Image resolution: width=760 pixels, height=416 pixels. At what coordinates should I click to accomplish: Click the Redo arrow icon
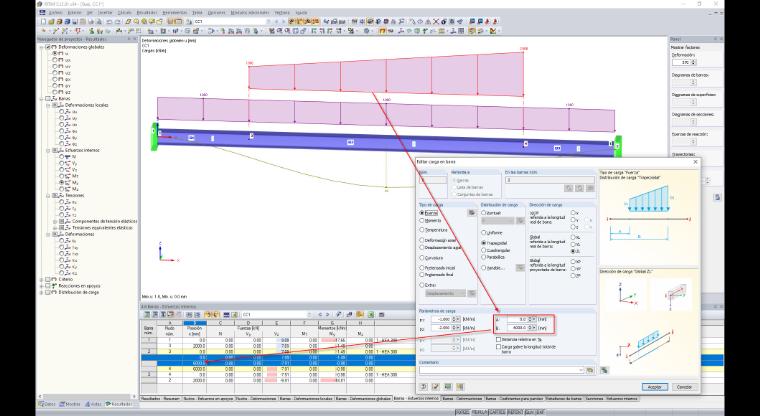pyautogui.click(x=117, y=21)
